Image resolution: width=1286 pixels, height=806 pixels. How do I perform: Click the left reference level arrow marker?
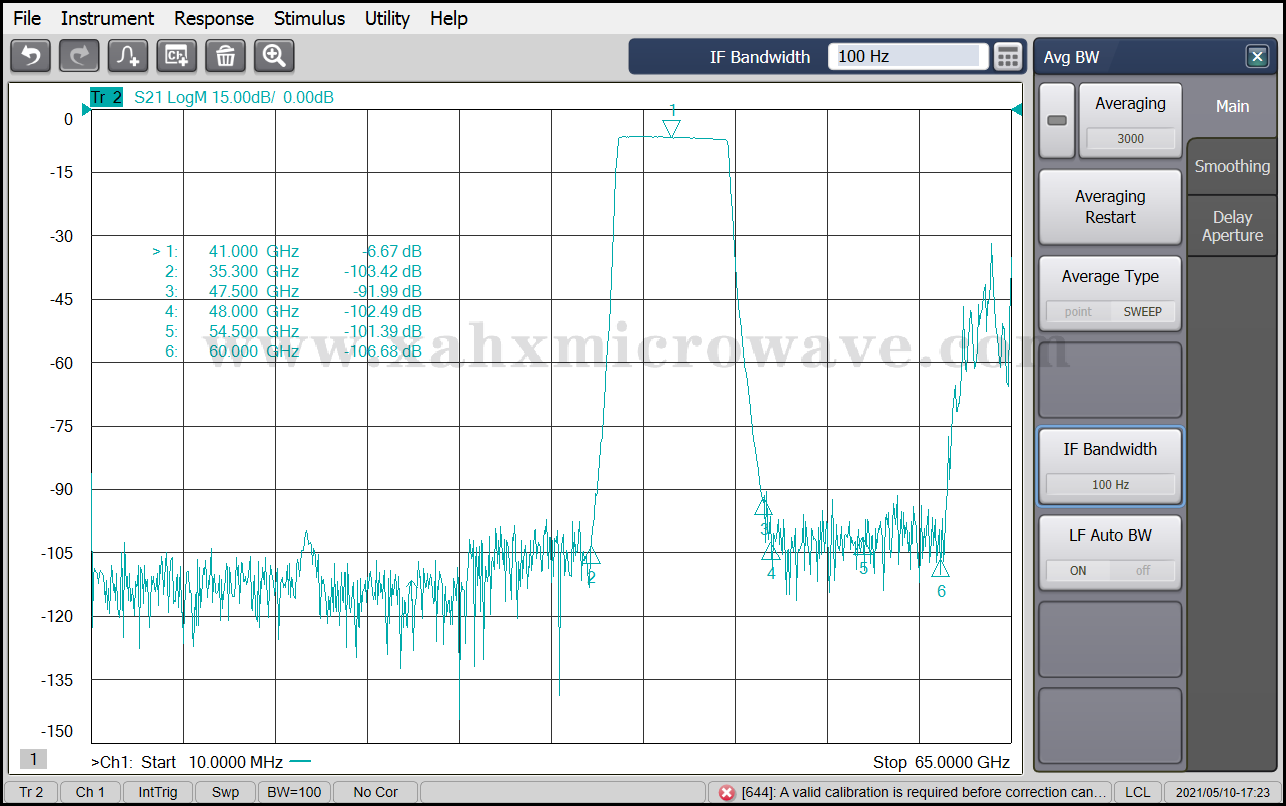tap(86, 109)
